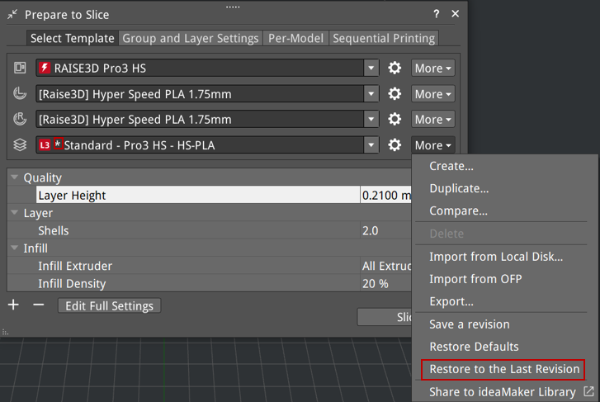Open the More menu for printer row
This screenshot has width=600, height=402.
(x=432, y=68)
